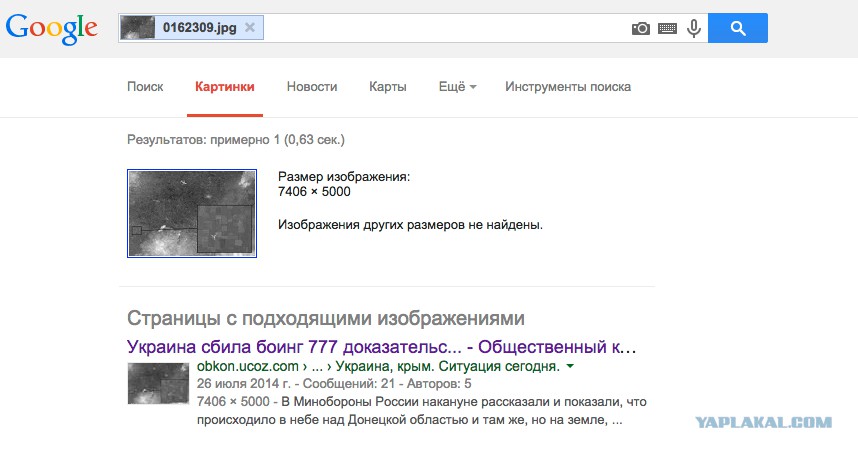Switch to the Поиск tab
The height and width of the screenshot is (452, 858).
(145, 86)
